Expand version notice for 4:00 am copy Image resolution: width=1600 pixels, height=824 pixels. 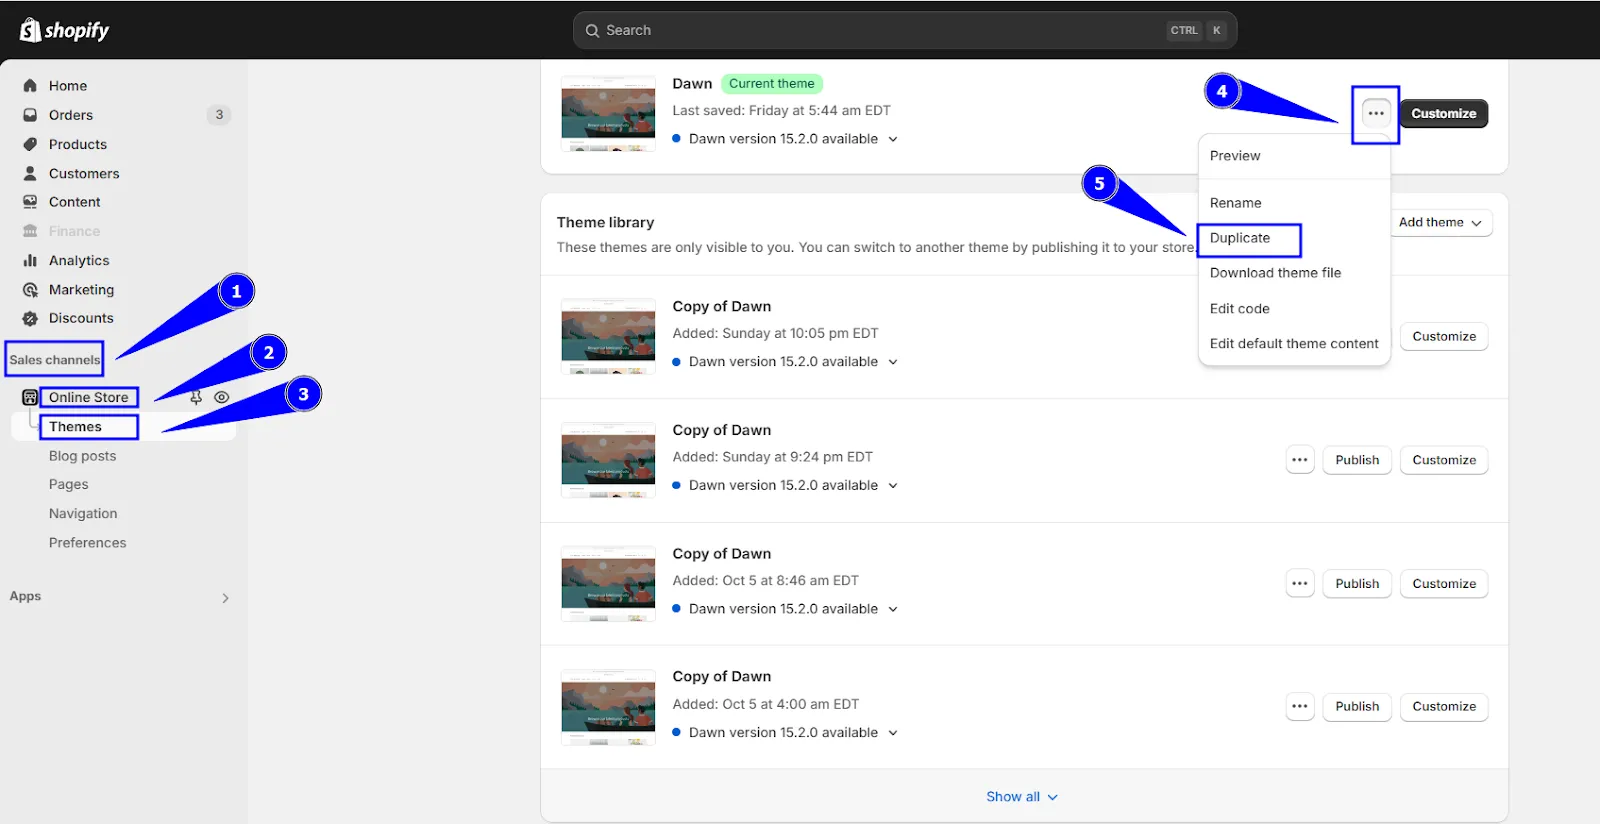[x=893, y=733]
